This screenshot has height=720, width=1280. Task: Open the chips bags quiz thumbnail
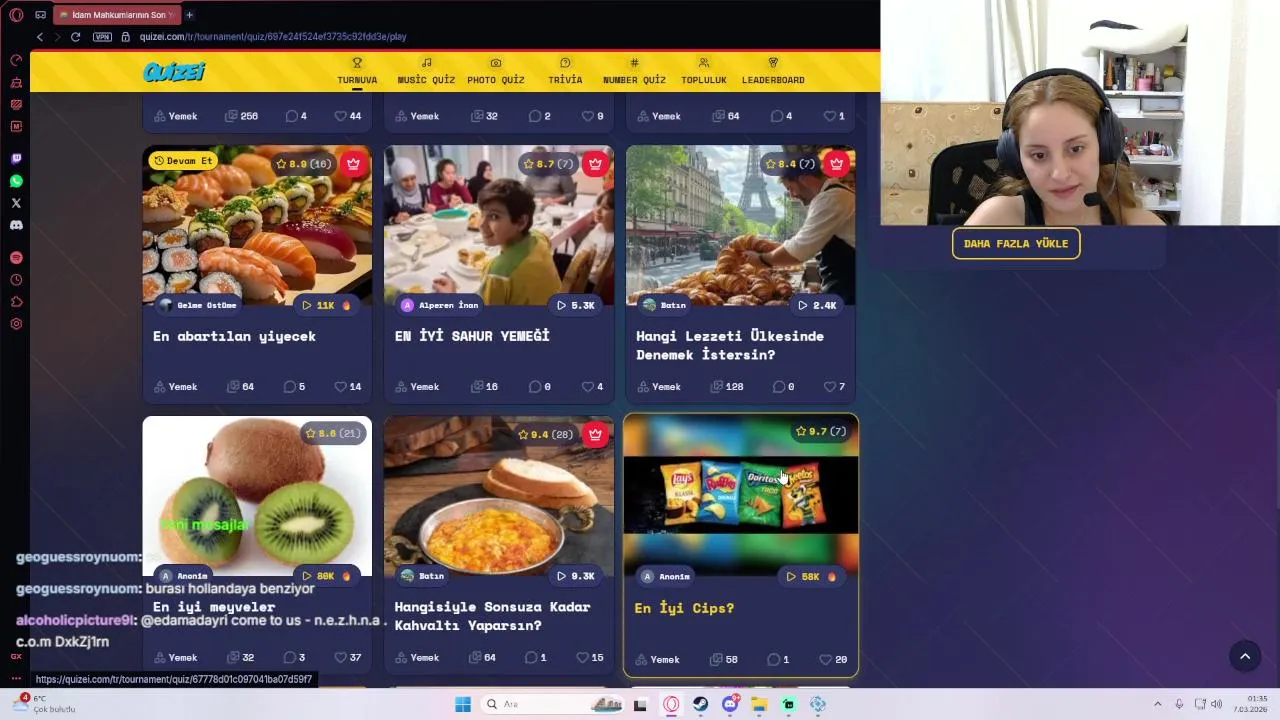[741, 497]
